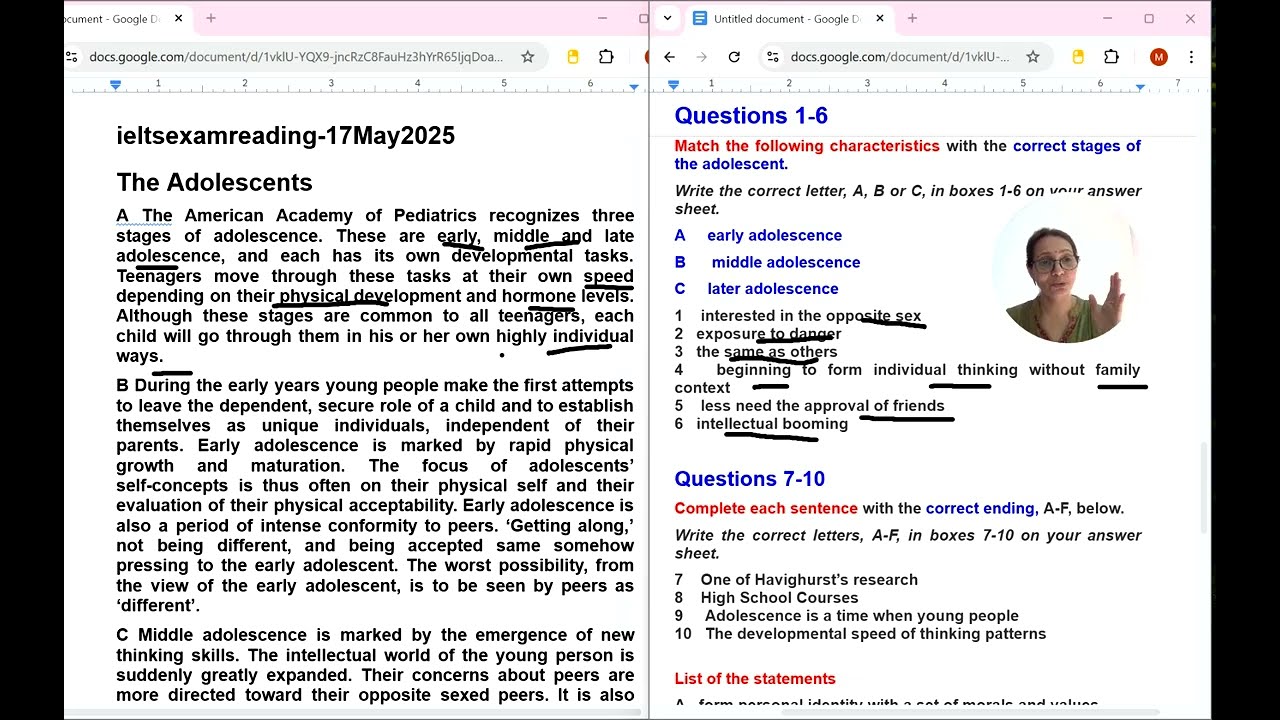
Task: Click 'Match the following characteristics' red text
Action: click(807, 146)
